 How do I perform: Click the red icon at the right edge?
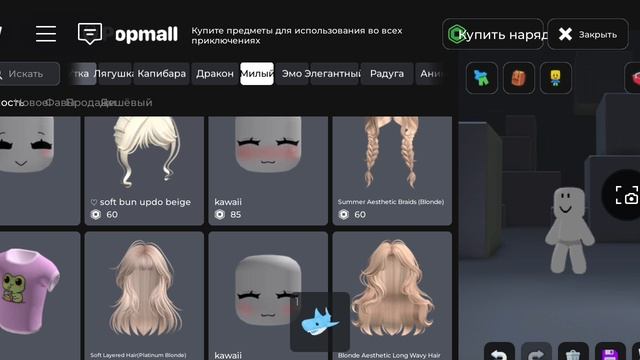(x=633, y=78)
